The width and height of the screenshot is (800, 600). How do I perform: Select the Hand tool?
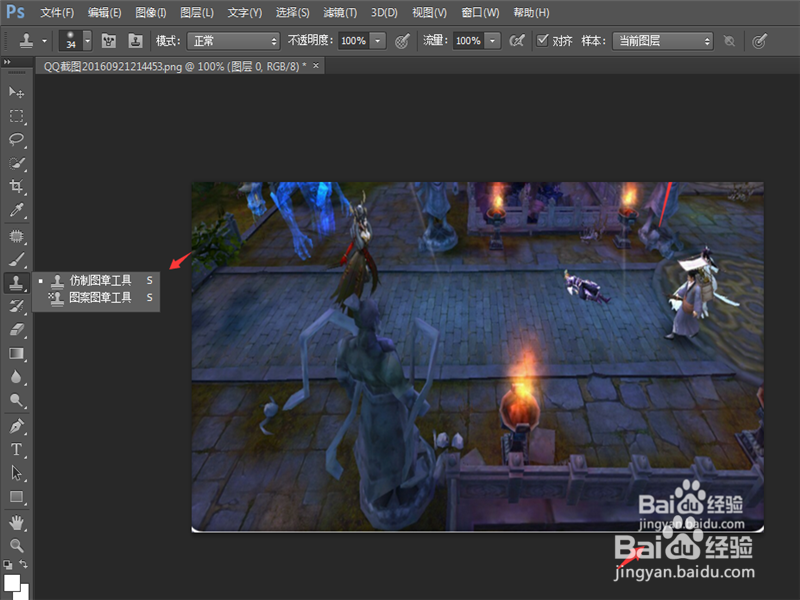[x=16, y=522]
